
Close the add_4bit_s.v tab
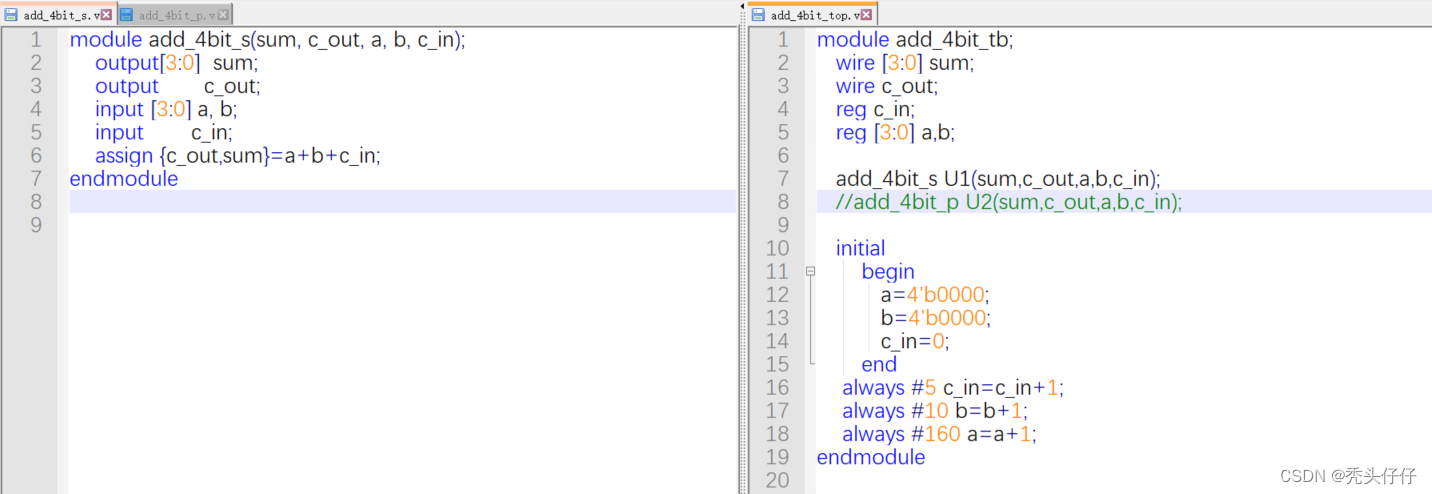(x=107, y=15)
